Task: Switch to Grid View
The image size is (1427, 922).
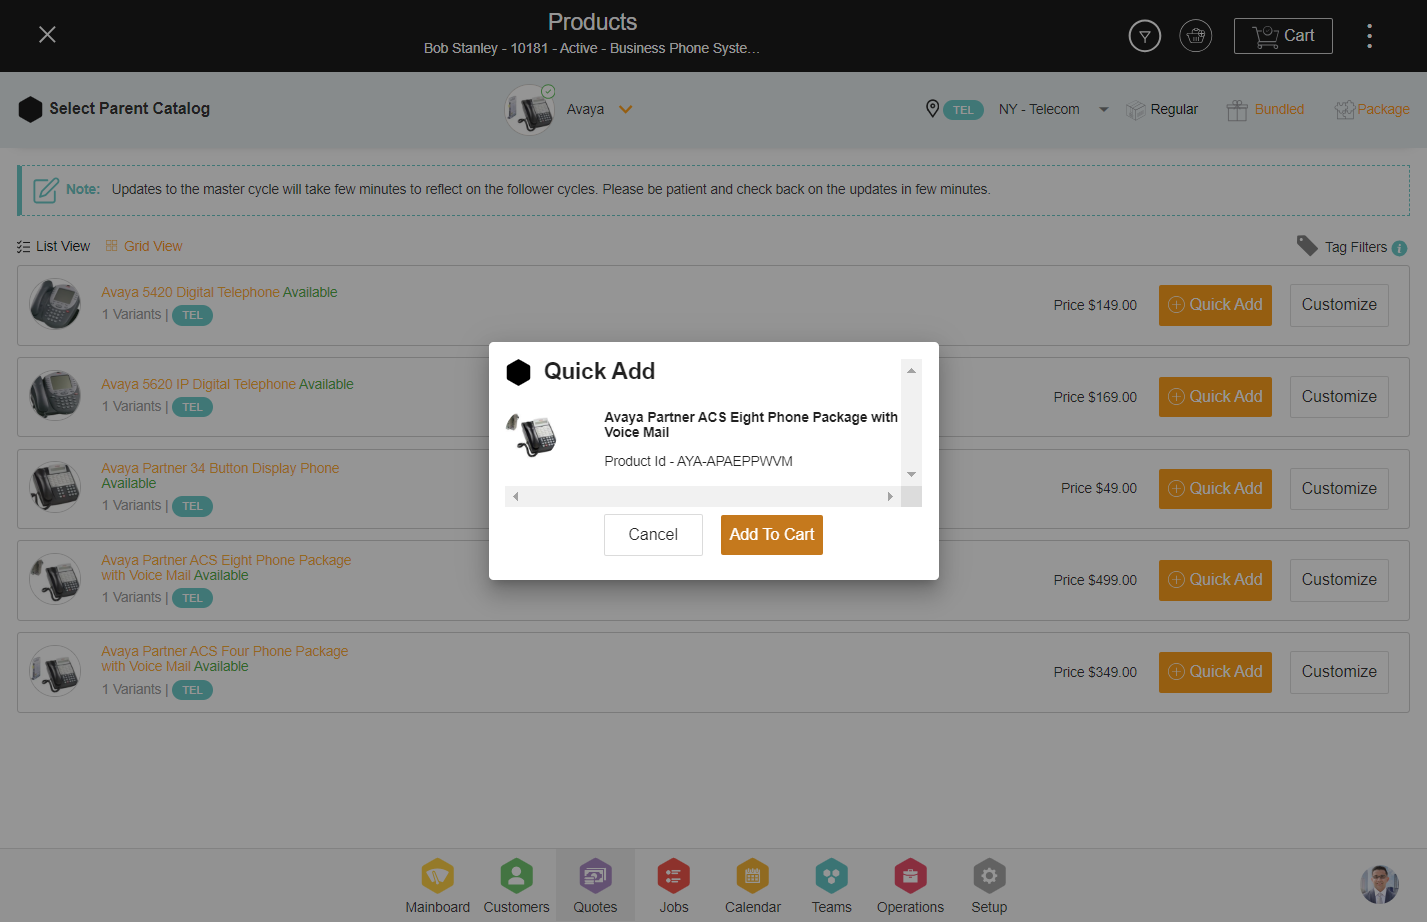Action: point(144,246)
